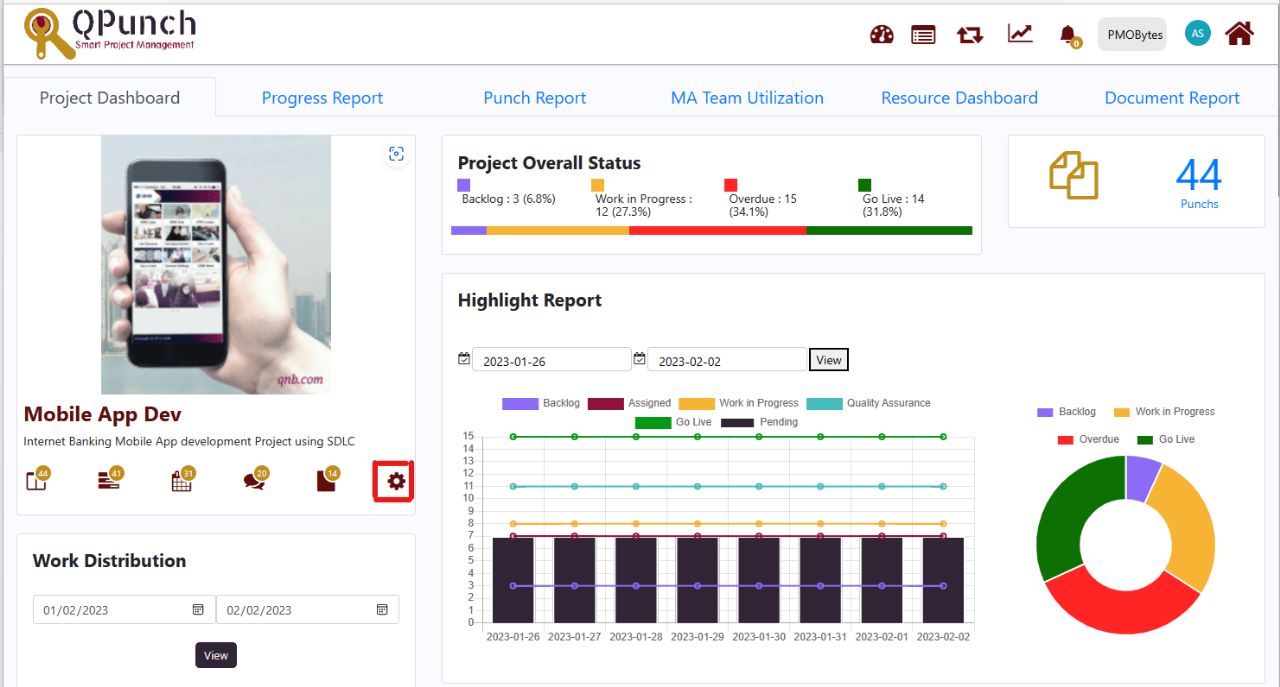This screenshot has height=687, width=1280.
Task: Open the speedometer dashboard icon in header
Action: [x=881, y=35]
